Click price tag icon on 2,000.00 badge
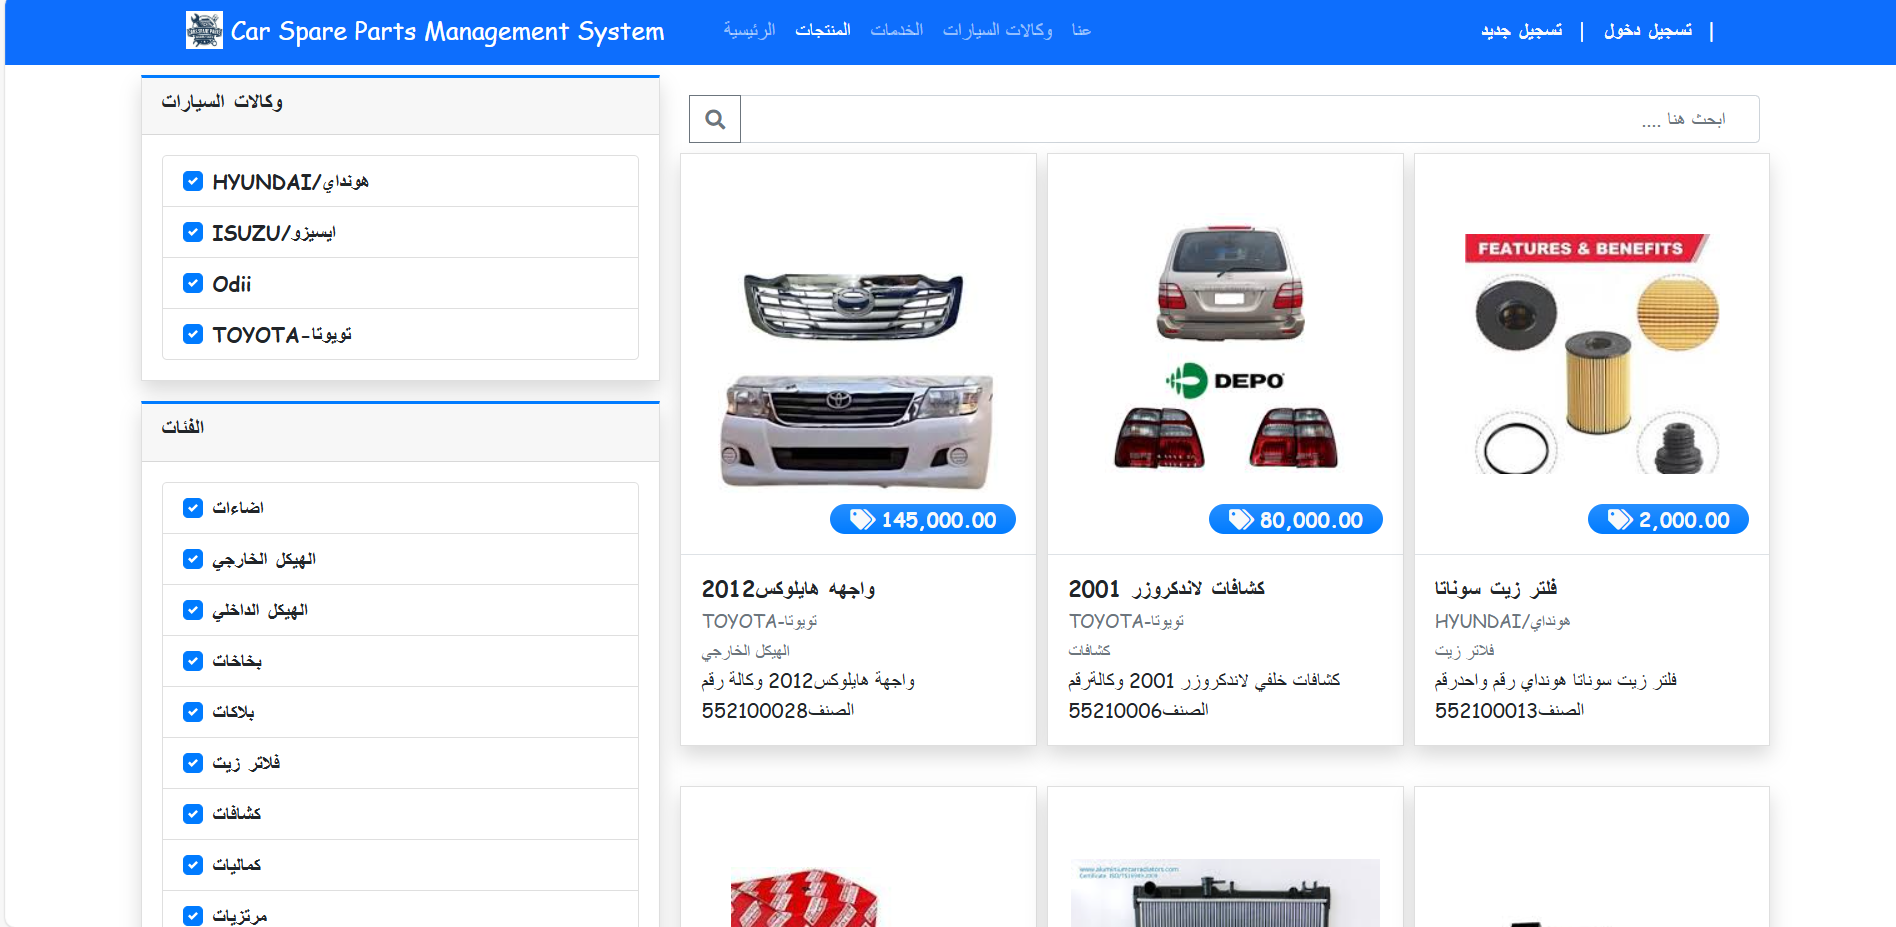Image resolution: width=1896 pixels, height=927 pixels. click(1620, 520)
